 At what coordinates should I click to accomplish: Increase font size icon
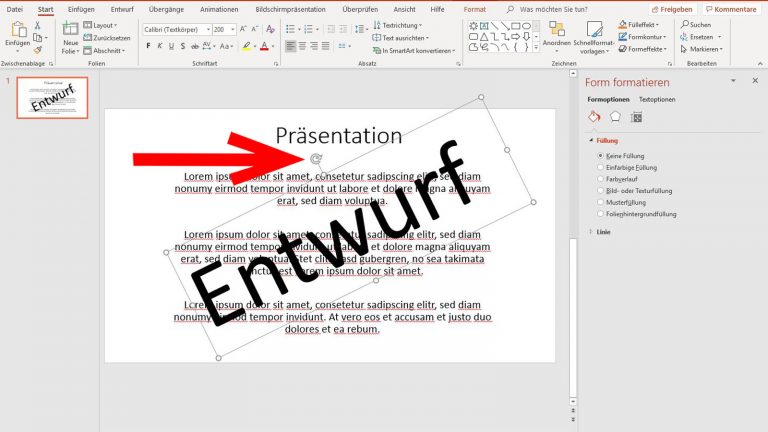pos(243,29)
